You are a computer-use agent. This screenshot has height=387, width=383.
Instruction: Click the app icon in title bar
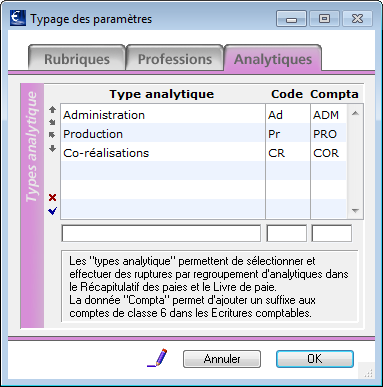click(18, 18)
